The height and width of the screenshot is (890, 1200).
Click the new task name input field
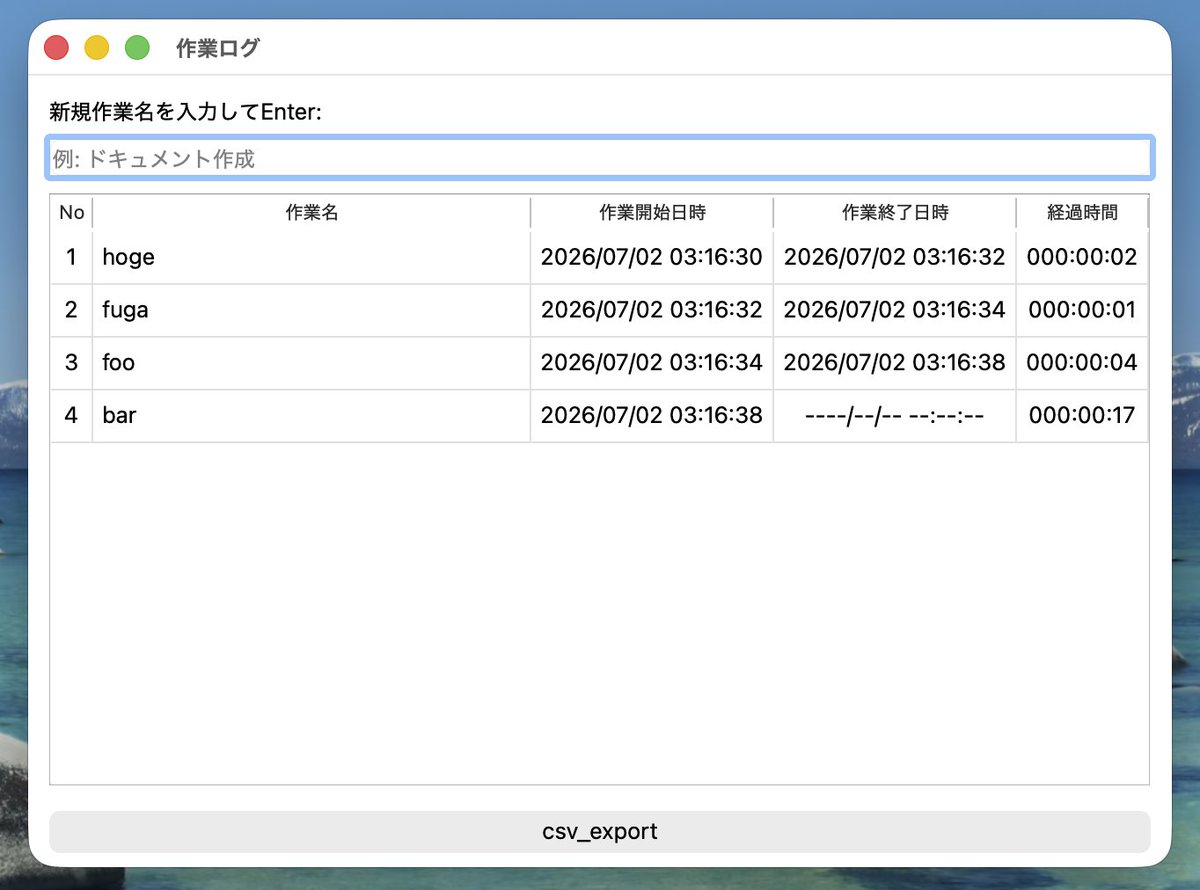pos(600,158)
